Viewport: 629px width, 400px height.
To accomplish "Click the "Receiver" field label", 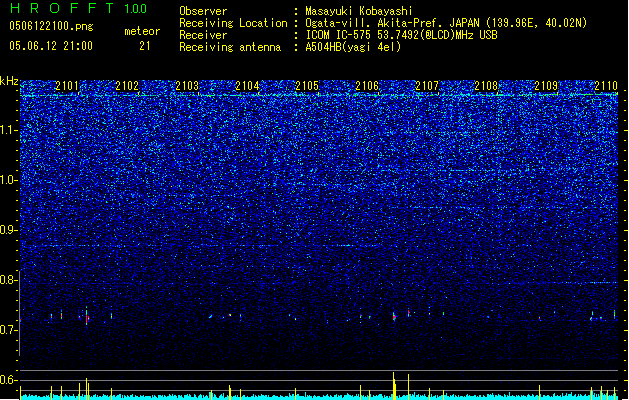I will pos(203,35).
